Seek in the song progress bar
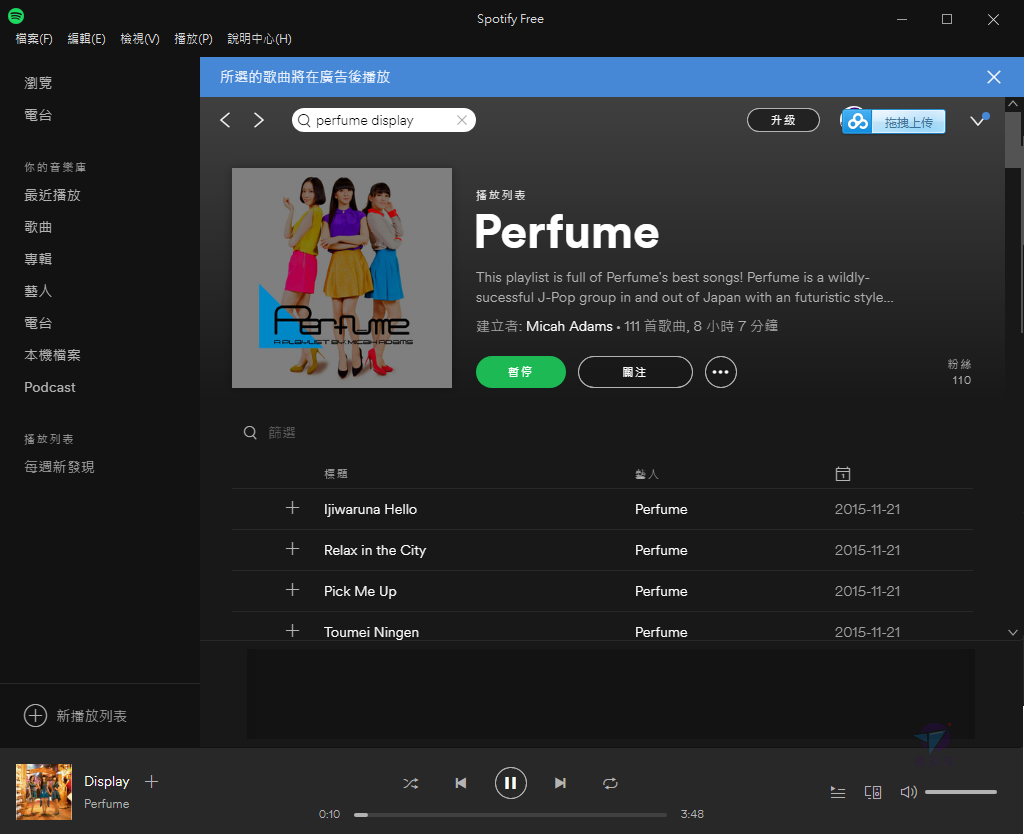The image size is (1024, 834). click(510, 814)
